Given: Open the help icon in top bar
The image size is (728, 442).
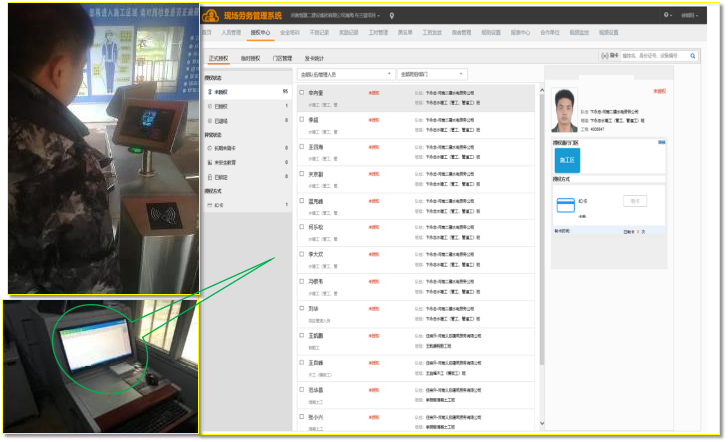Looking at the screenshot, I should pos(667,16).
